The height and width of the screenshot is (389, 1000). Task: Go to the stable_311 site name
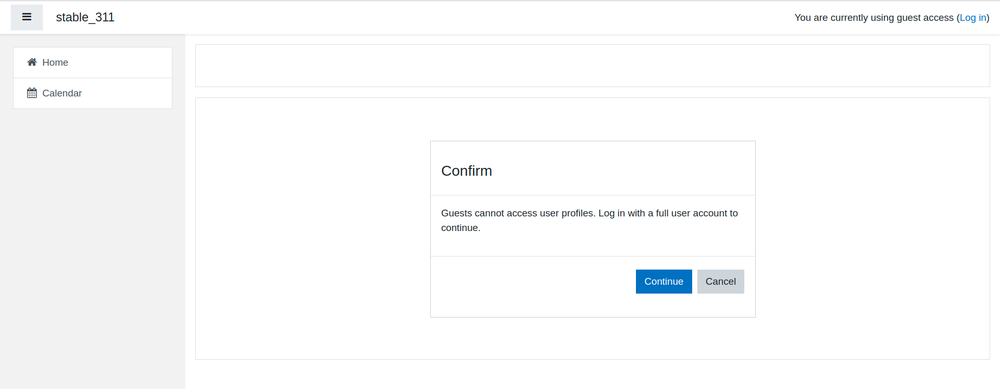[85, 17]
